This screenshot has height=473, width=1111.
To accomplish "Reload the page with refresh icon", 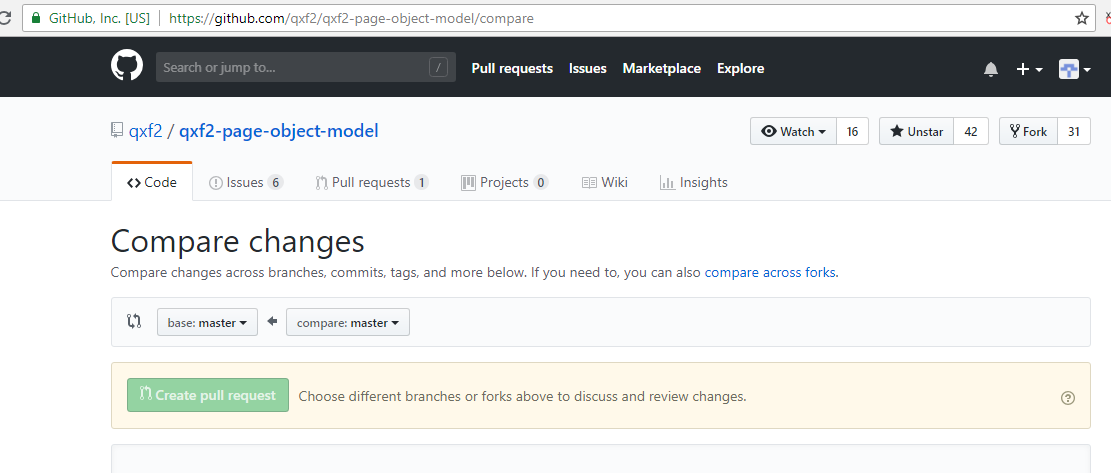I will (x=5, y=18).
